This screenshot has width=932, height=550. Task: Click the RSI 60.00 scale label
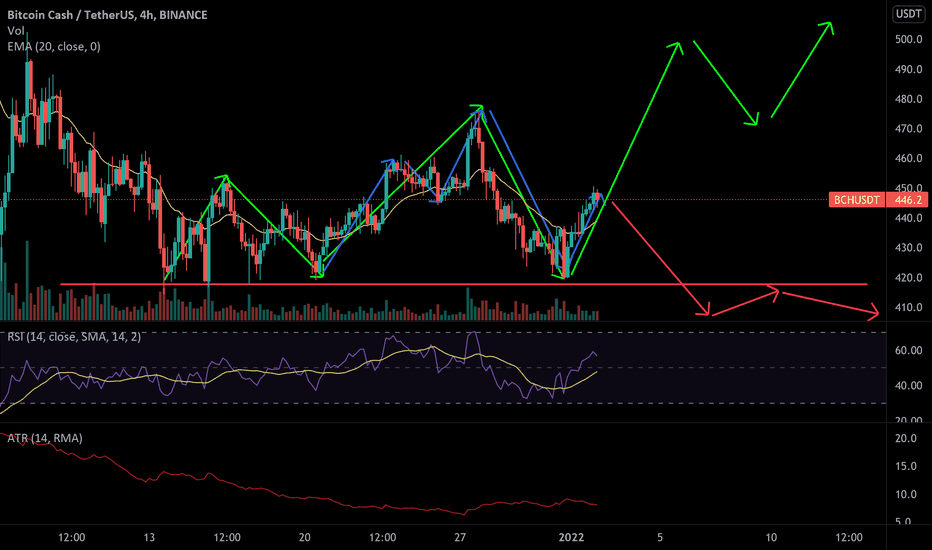pyautogui.click(x=908, y=350)
